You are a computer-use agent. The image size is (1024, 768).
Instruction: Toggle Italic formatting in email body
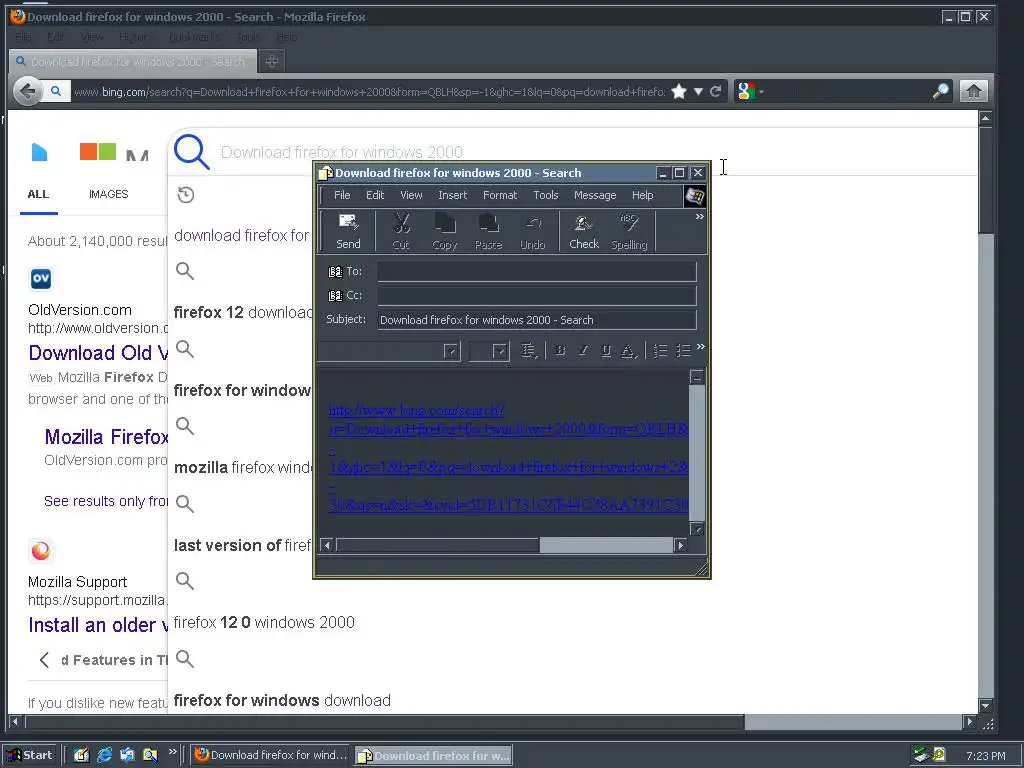coord(583,351)
